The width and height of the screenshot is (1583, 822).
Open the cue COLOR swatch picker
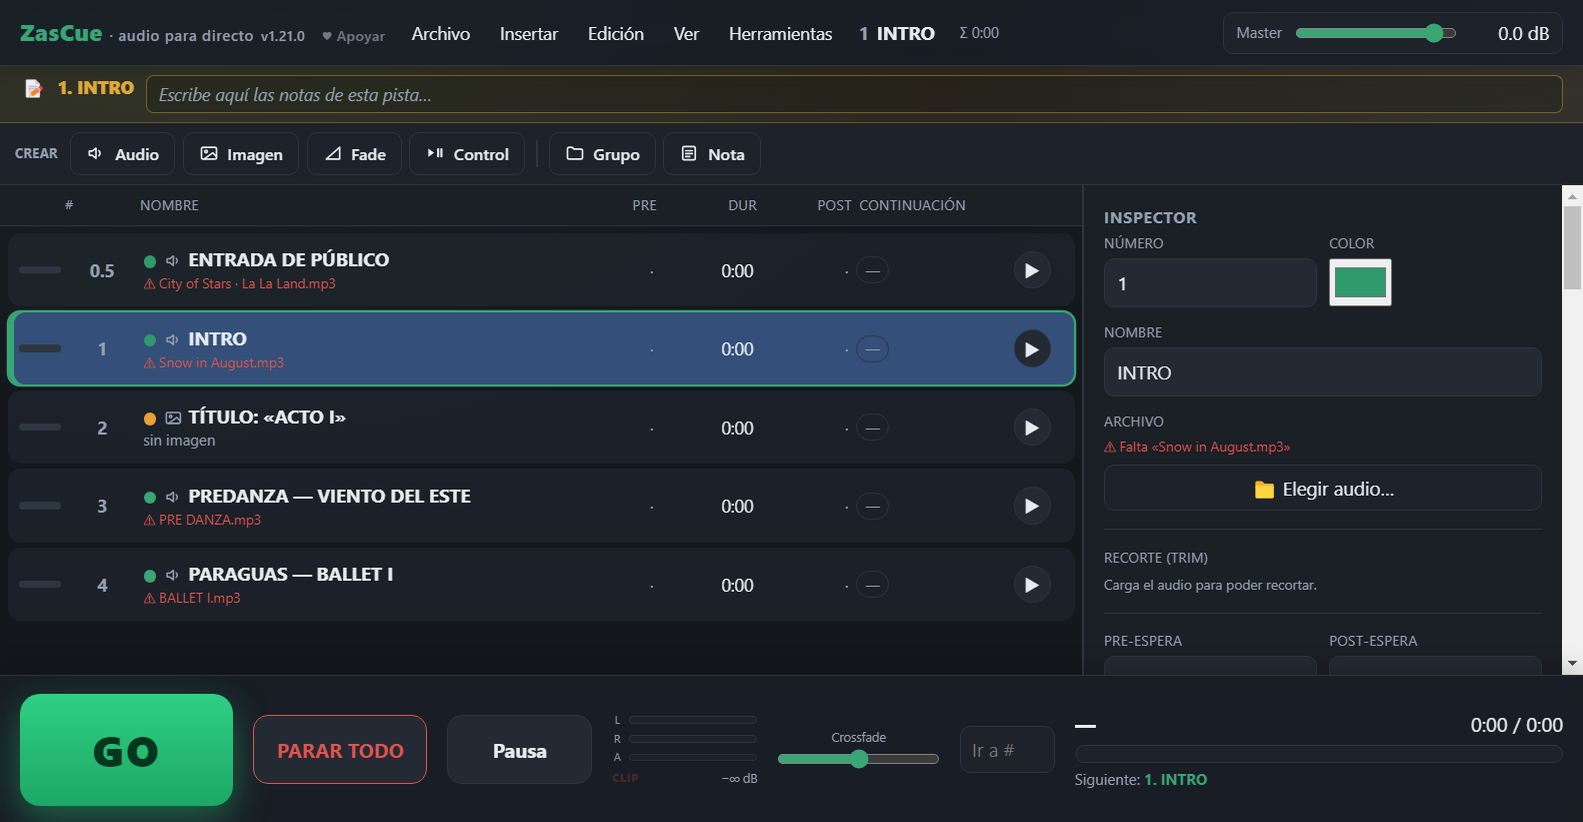point(1360,282)
